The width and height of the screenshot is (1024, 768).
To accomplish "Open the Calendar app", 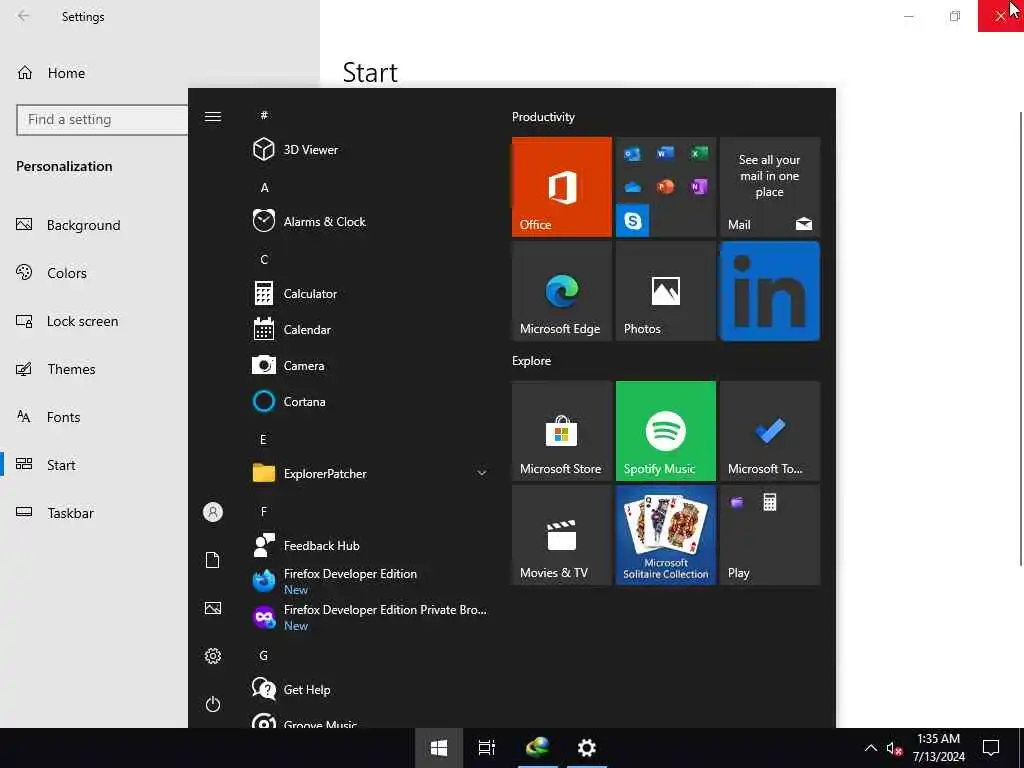I will (x=370, y=330).
